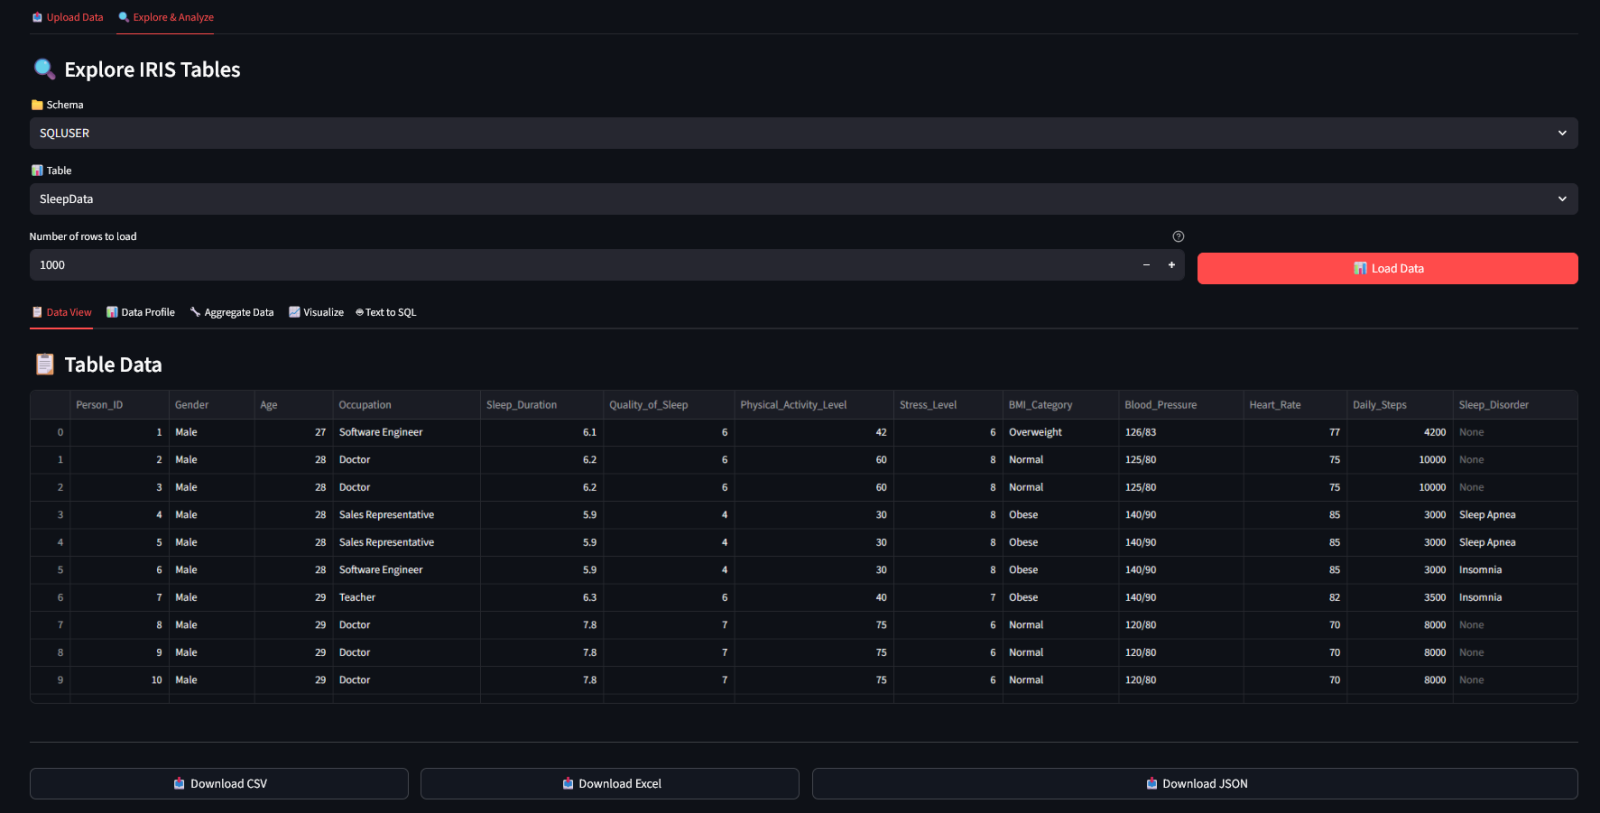Switch to the Upload Data tab

(68, 17)
